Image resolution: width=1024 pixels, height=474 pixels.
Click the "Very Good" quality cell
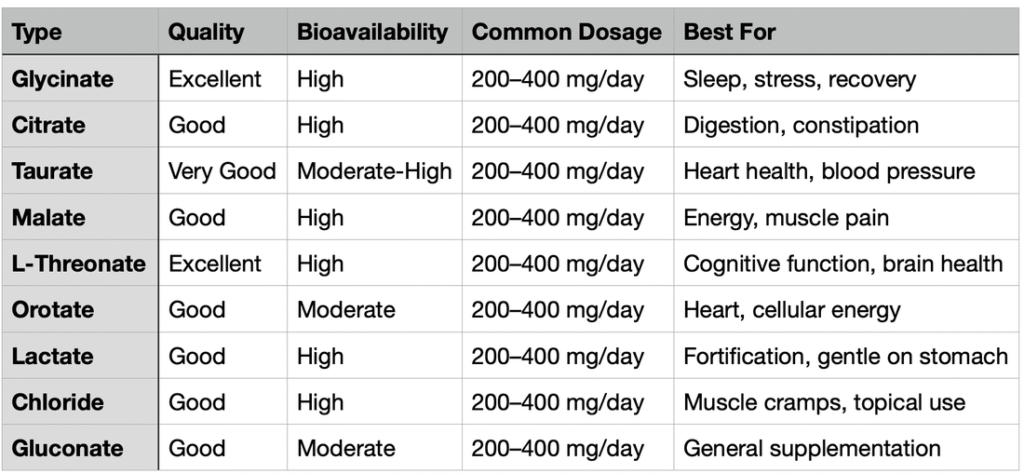pyautogui.click(x=222, y=171)
